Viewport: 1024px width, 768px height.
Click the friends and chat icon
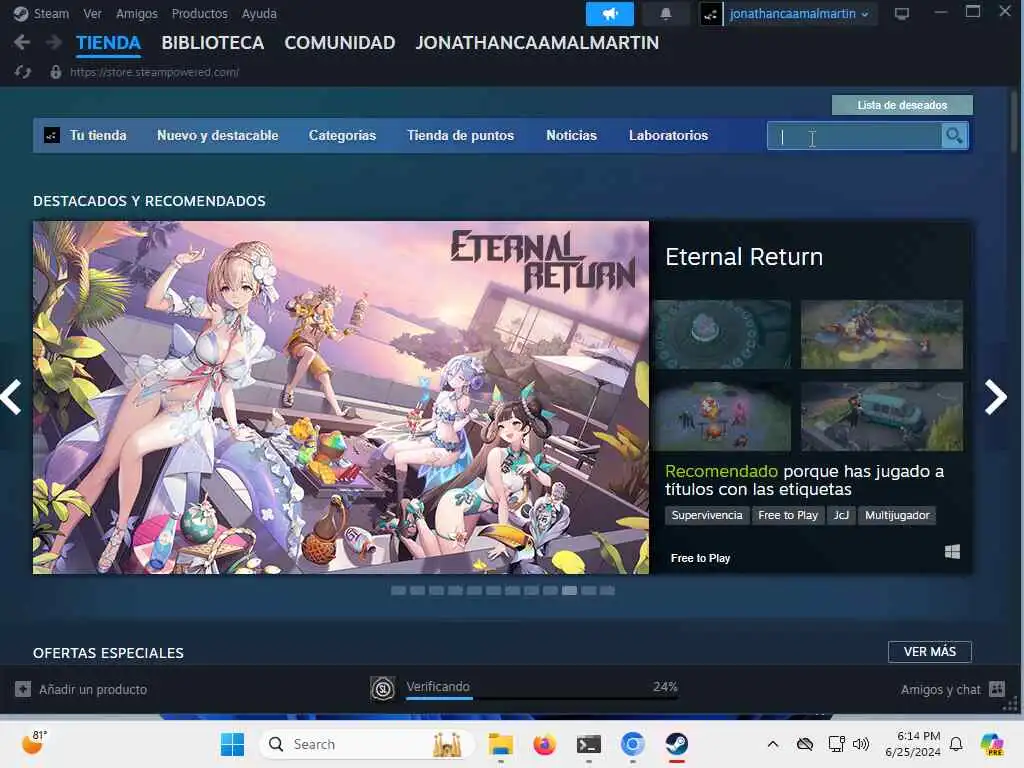click(x=997, y=689)
